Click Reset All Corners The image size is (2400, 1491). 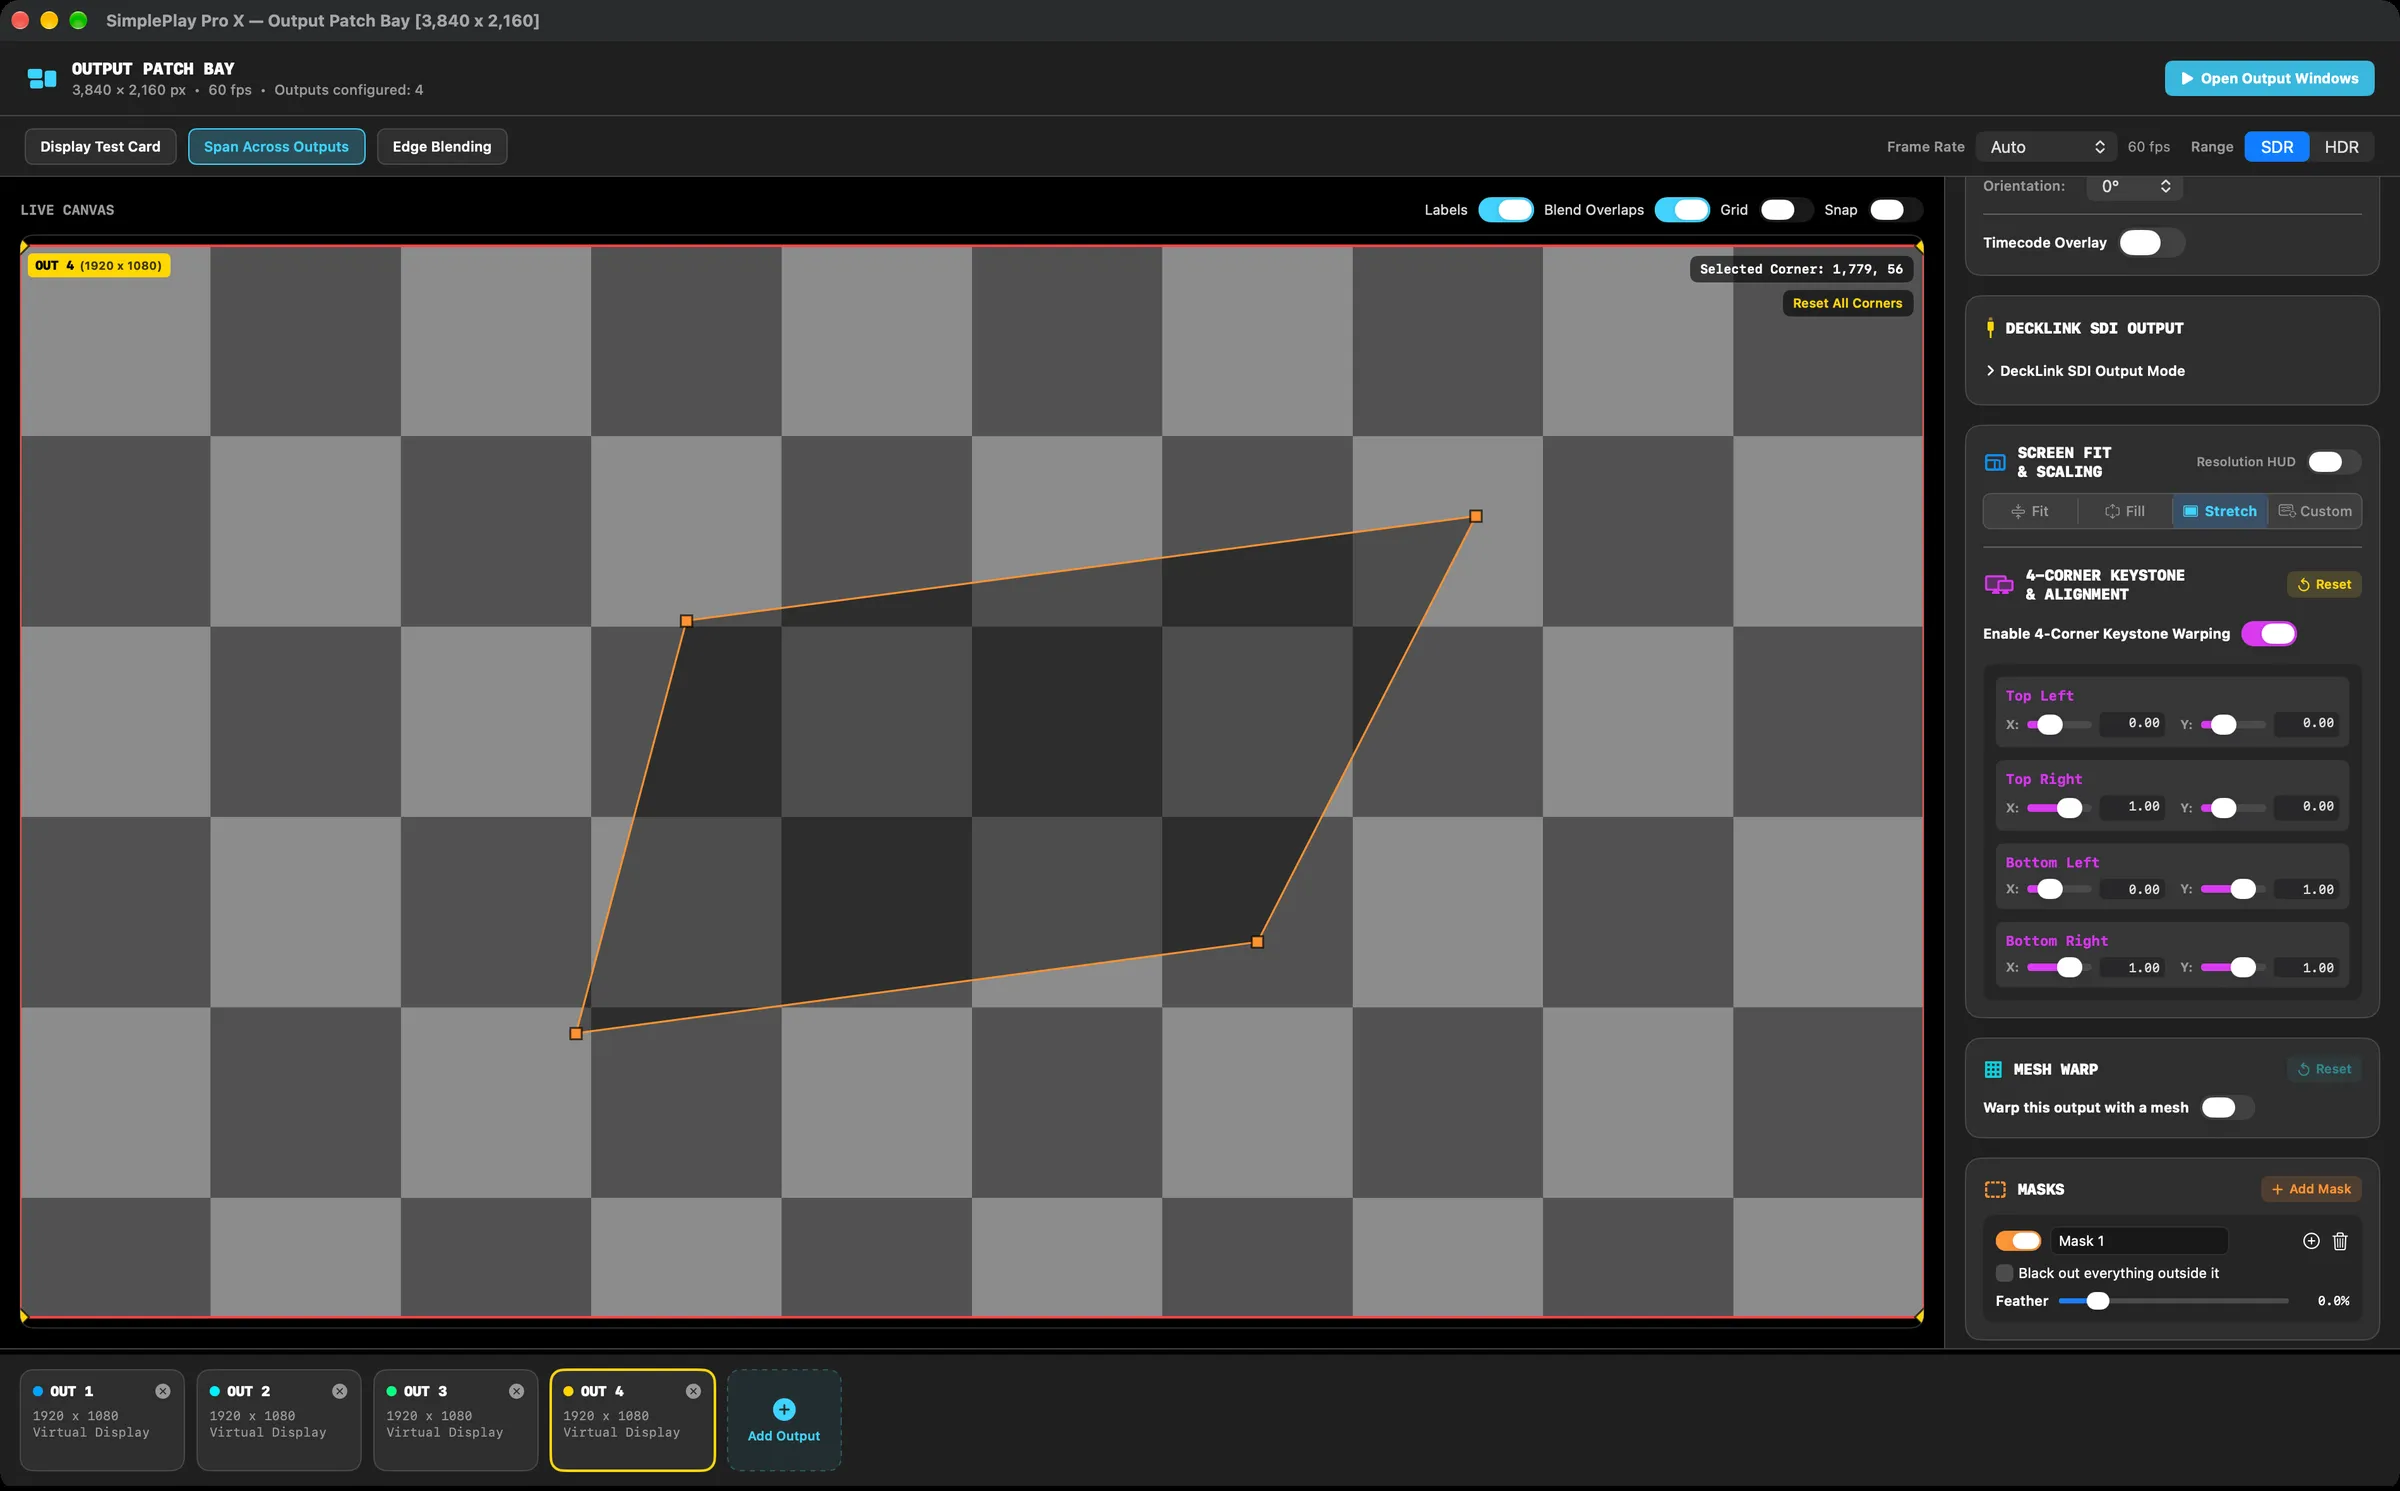coord(1847,303)
